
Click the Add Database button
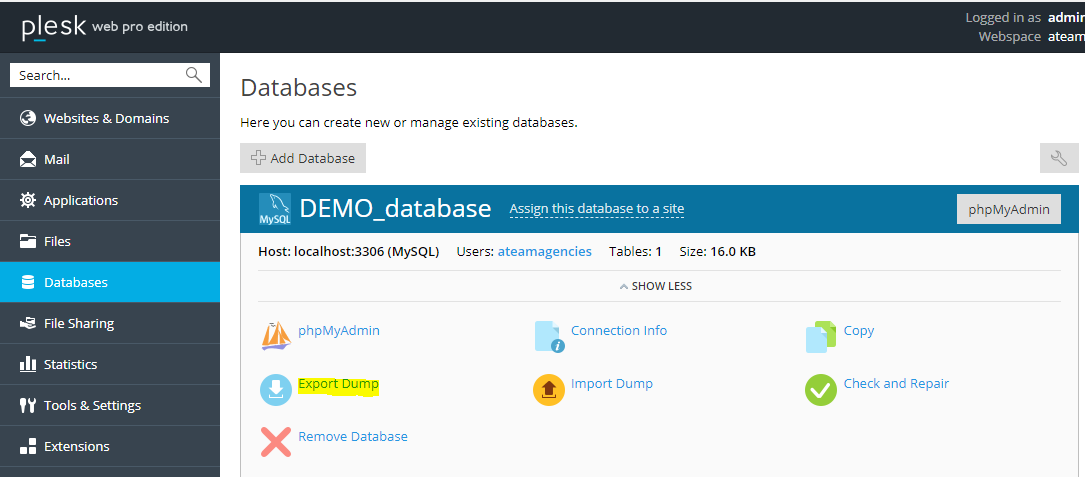pyautogui.click(x=303, y=158)
